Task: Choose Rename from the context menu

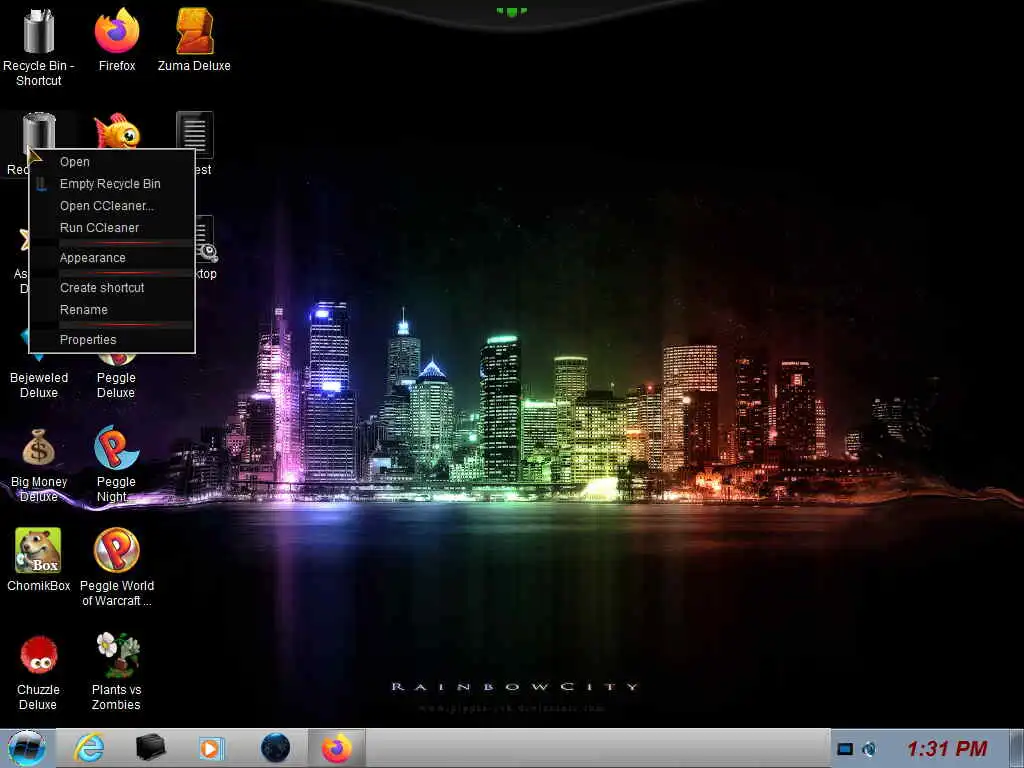Action: pyautogui.click(x=112, y=310)
